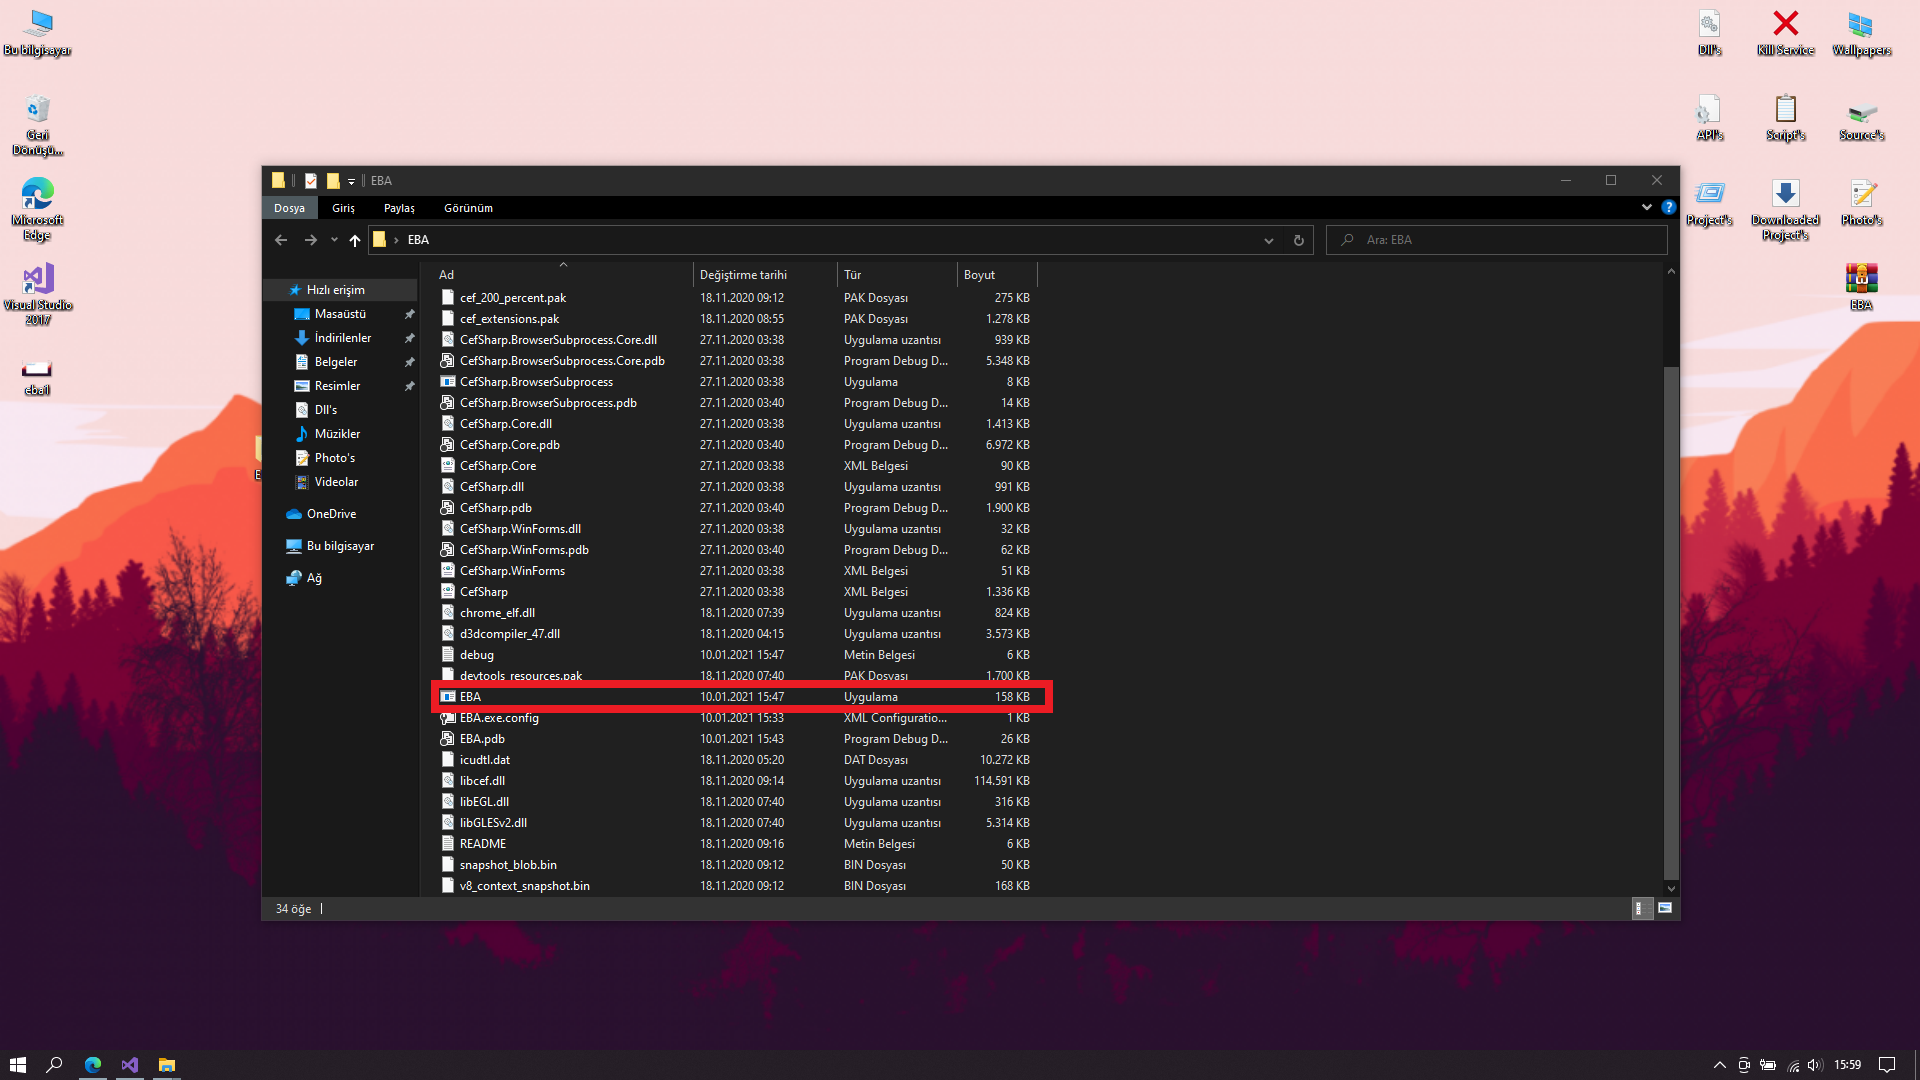Switch to large icons view button
Image resolution: width=1920 pixels, height=1080 pixels.
point(1665,908)
